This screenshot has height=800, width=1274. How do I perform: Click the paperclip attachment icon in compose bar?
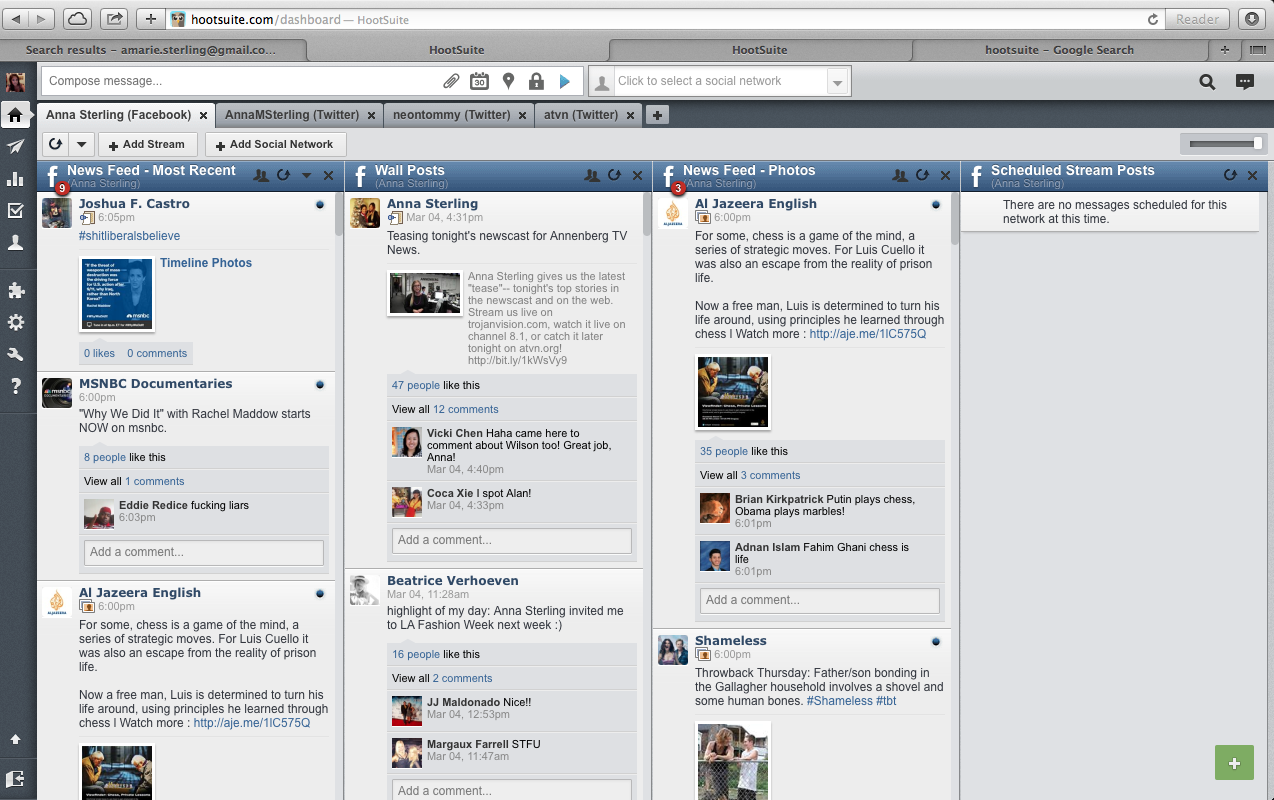click(x=452, y=82)
